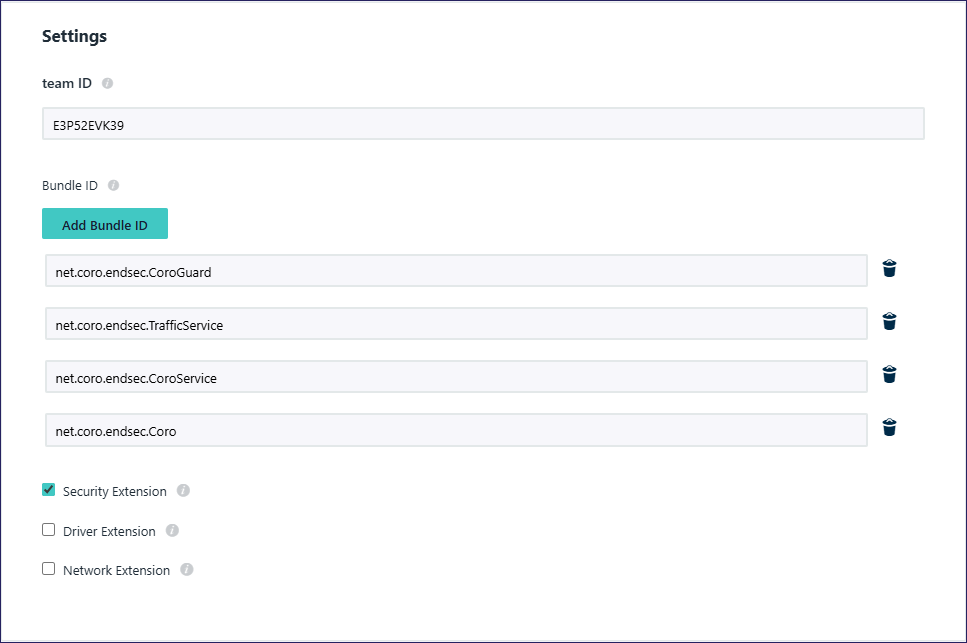Open the Security Extension info icon

click(x=183, y=491)
